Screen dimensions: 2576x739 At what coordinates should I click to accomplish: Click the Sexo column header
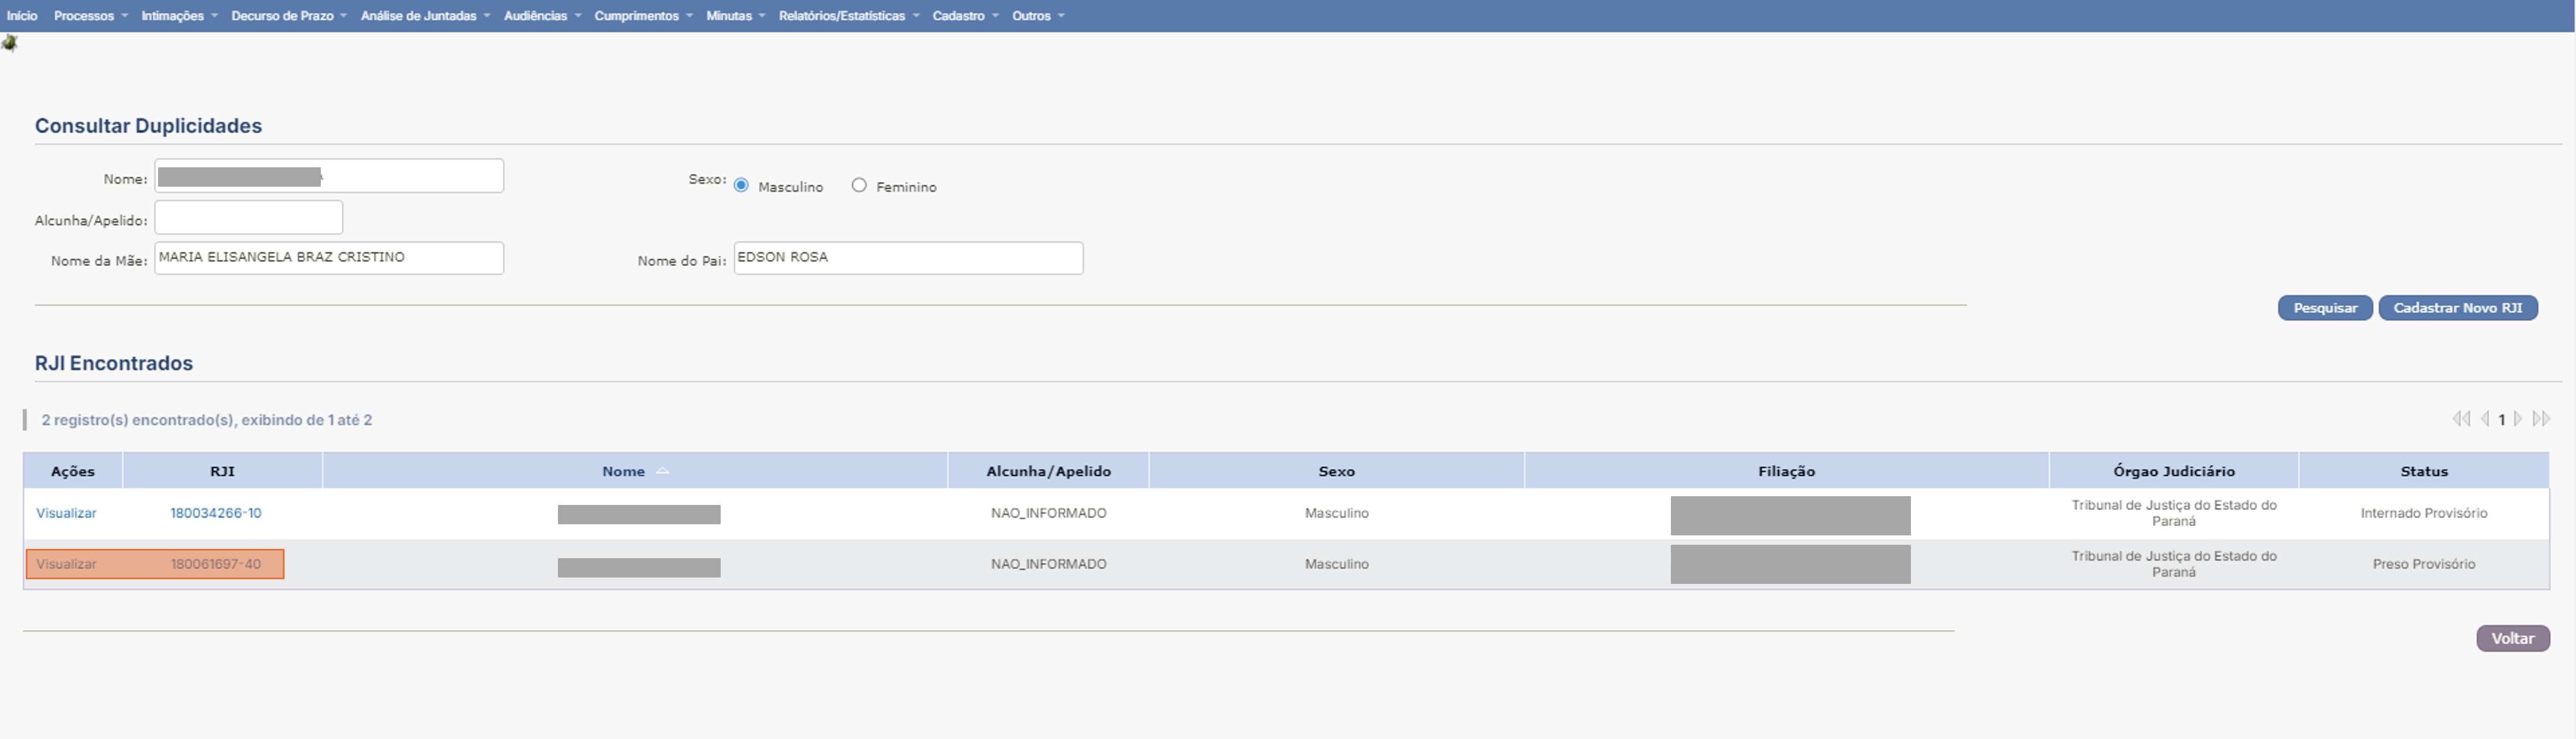(1336, 471)
